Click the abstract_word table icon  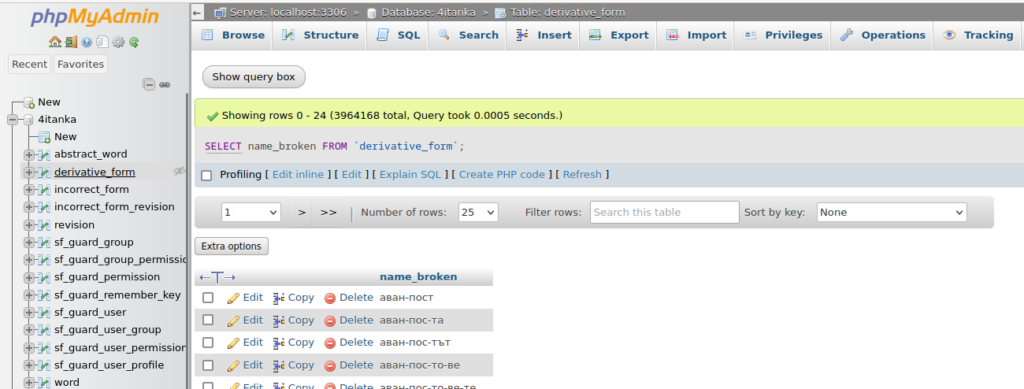[44, 155]
